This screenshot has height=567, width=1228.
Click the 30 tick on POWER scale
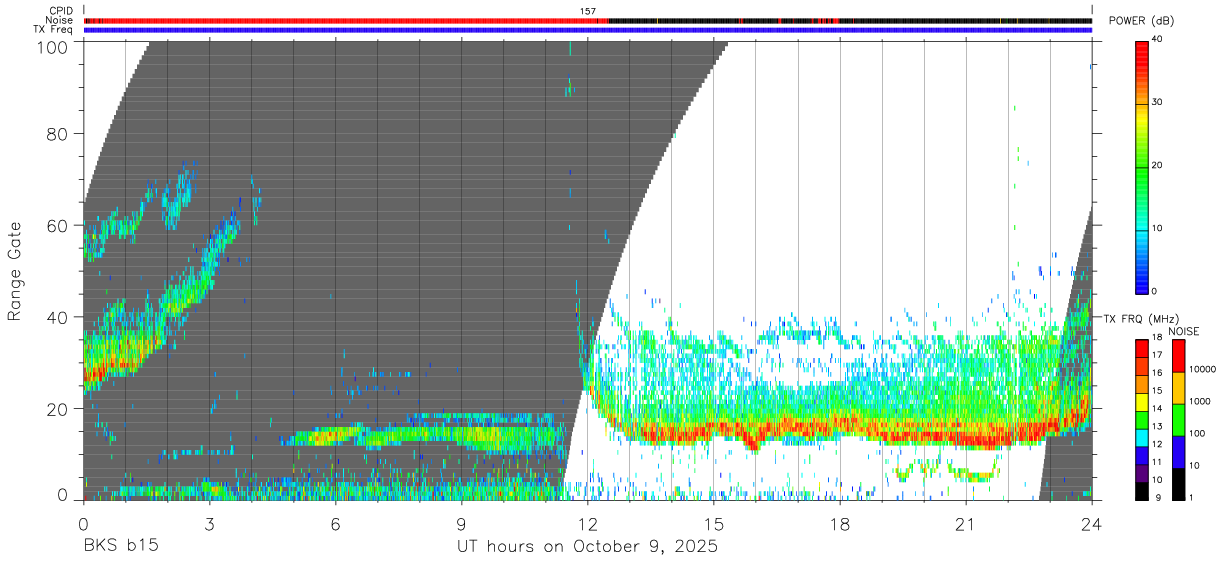[x=1158, y=103]
